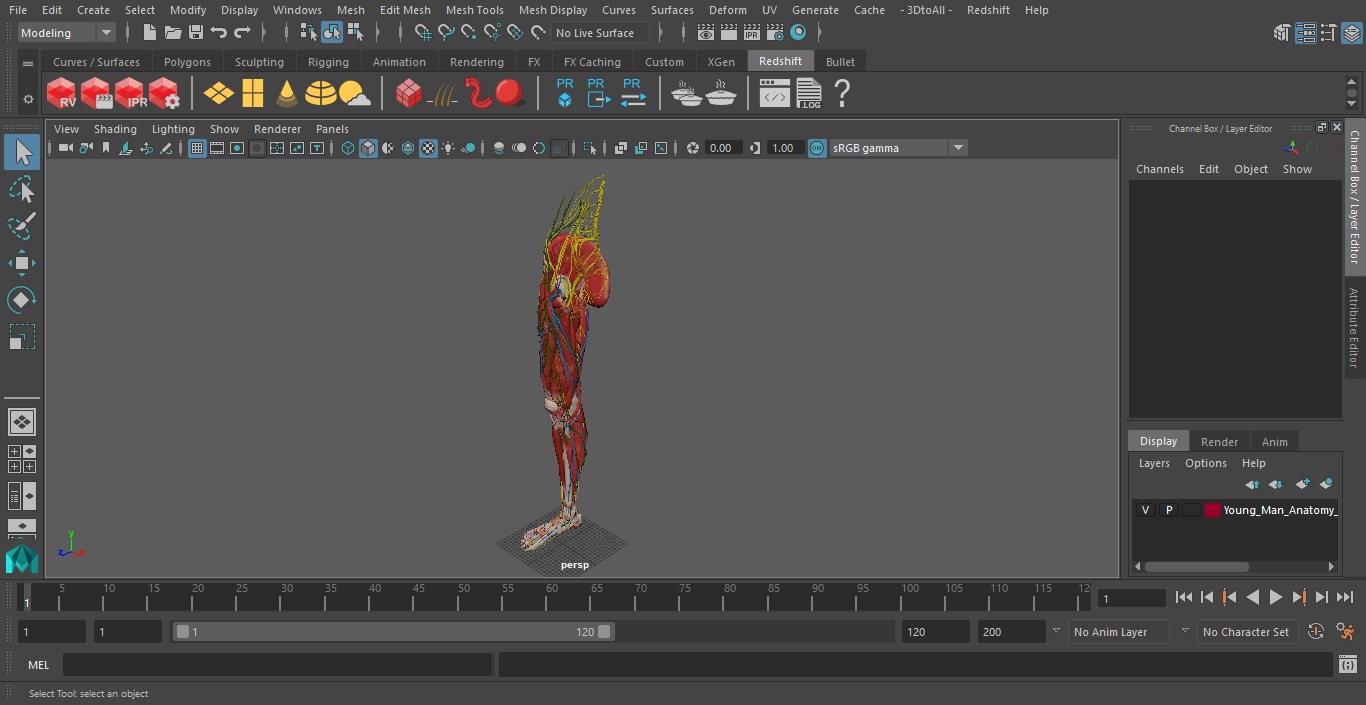Viewport: 1366px width, 705px height.
Task: Open the sRGB gamma view transform dropdown
Action: pyautogui.click(x=898, y=148)
